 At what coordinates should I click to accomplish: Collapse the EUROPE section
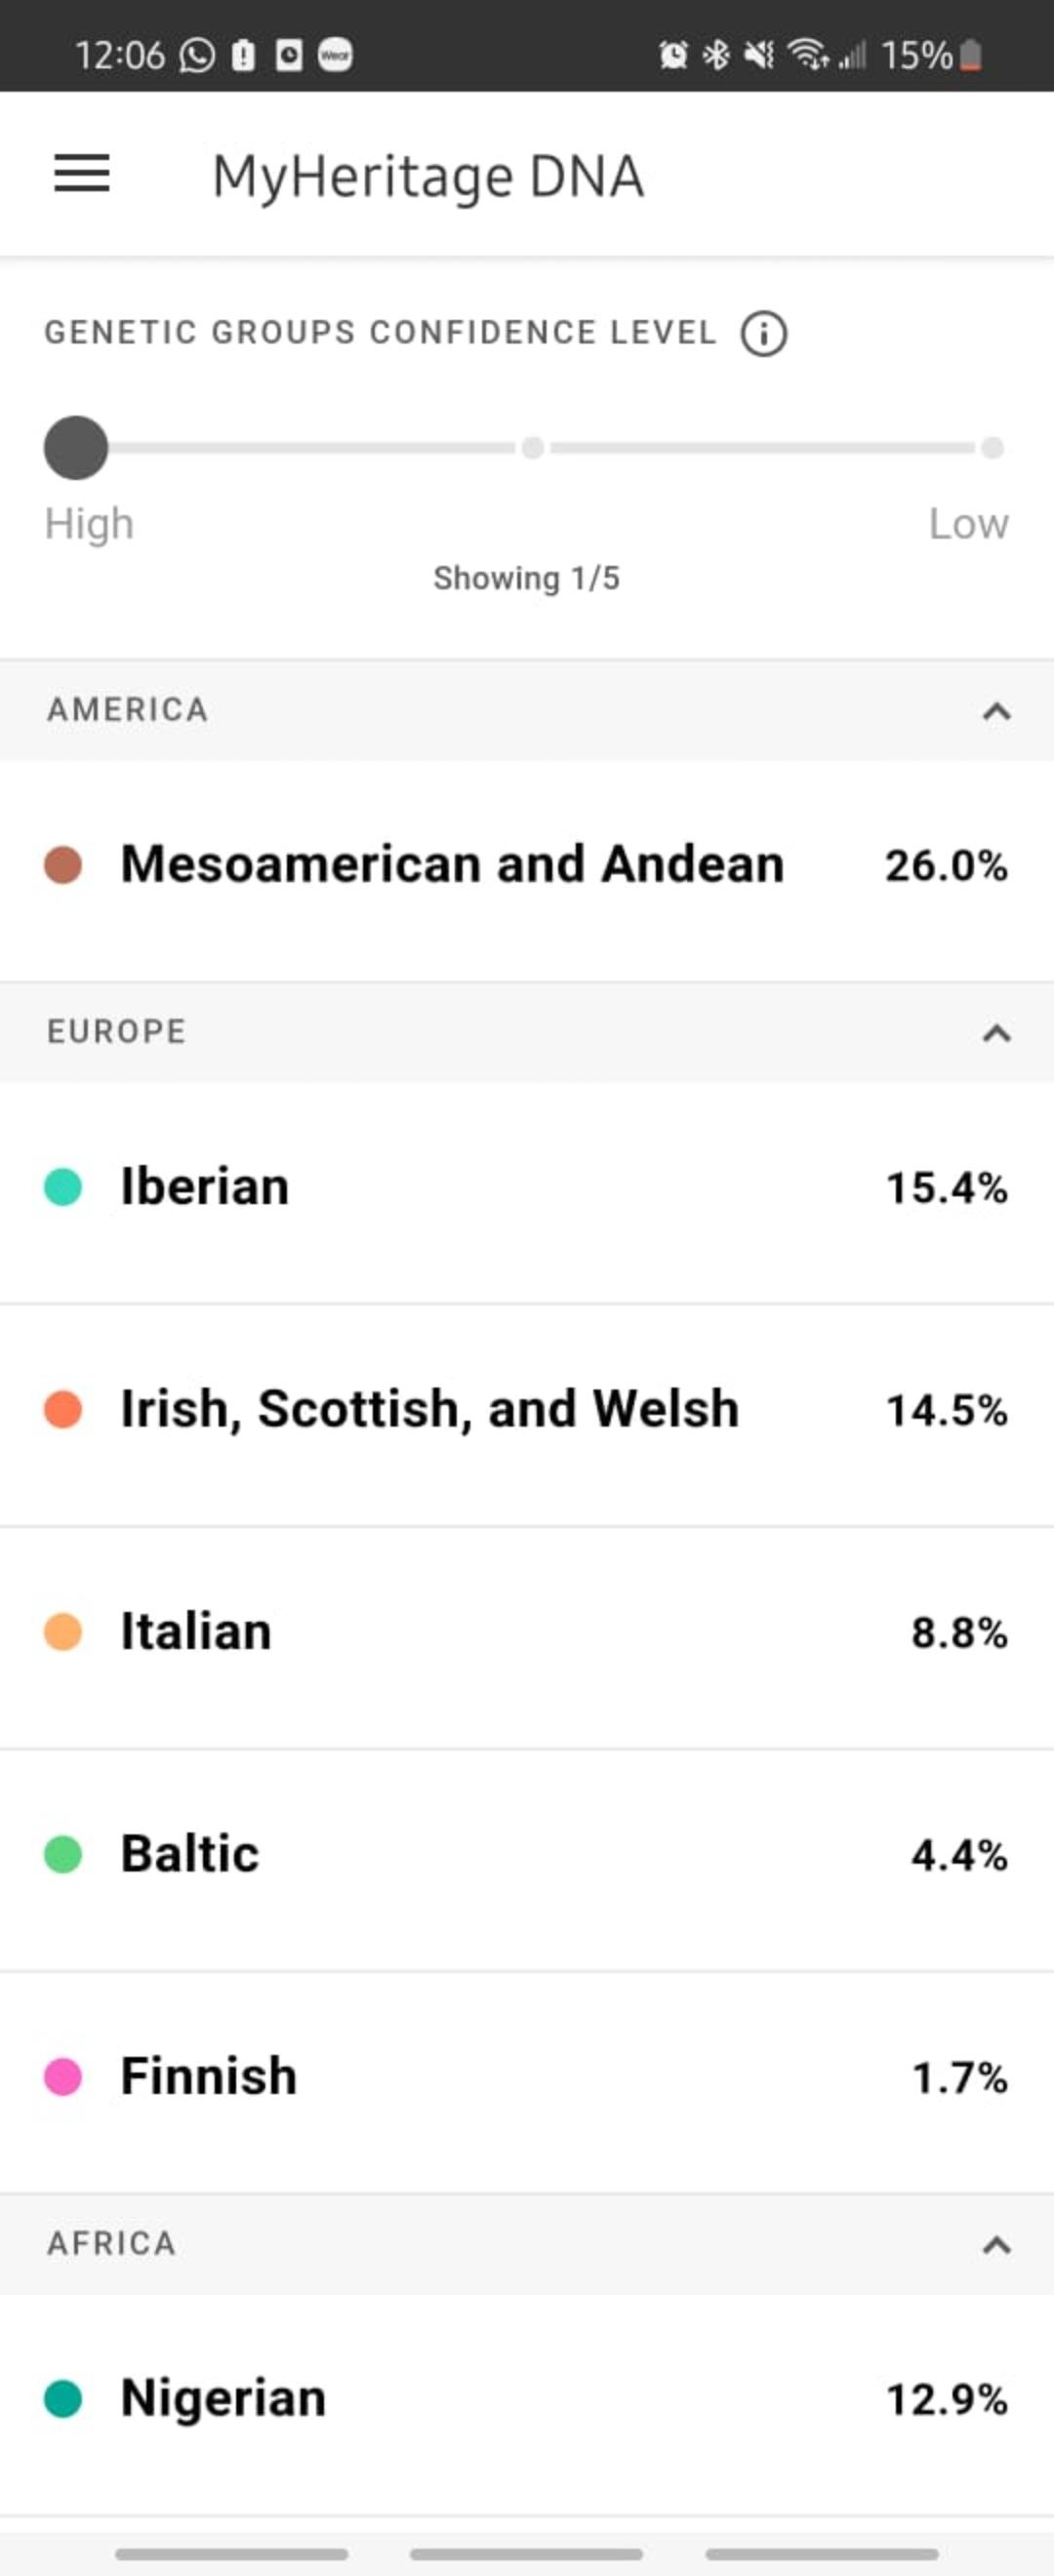[x=993, y=1032]
